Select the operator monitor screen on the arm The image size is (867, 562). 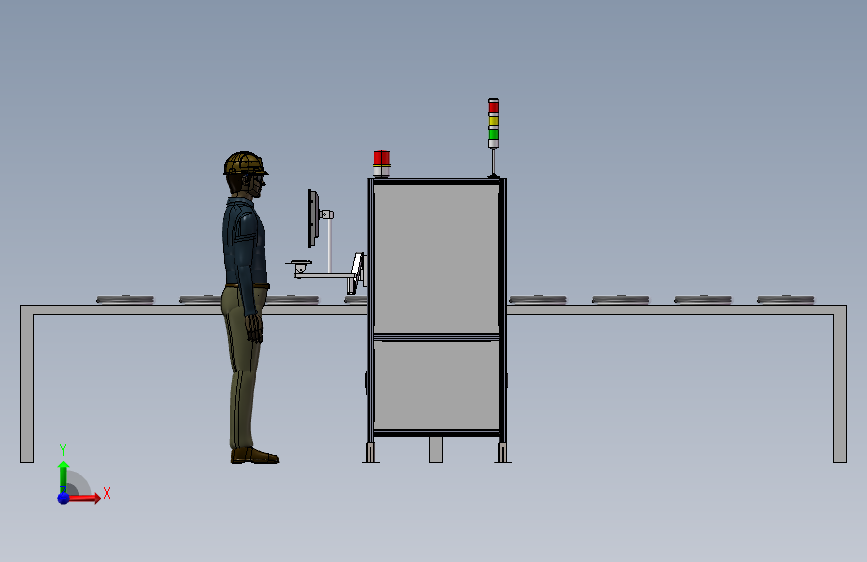point(313,218)
